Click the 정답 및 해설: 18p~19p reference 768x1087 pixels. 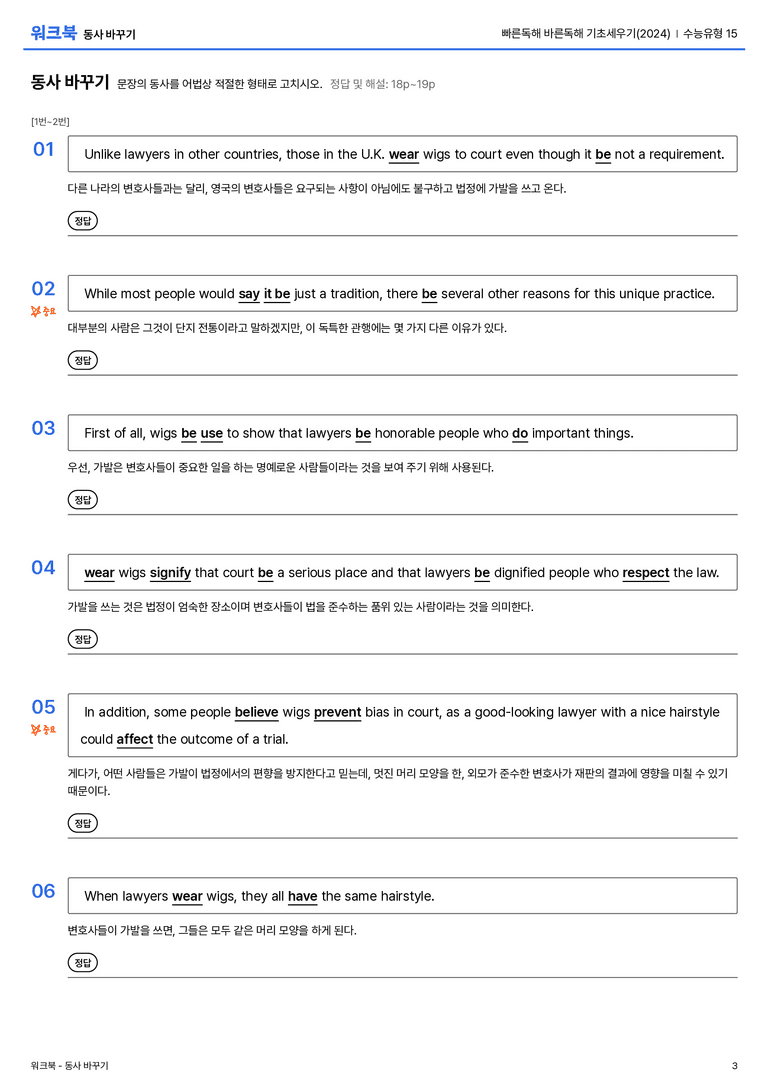click(x=383, y=84)
